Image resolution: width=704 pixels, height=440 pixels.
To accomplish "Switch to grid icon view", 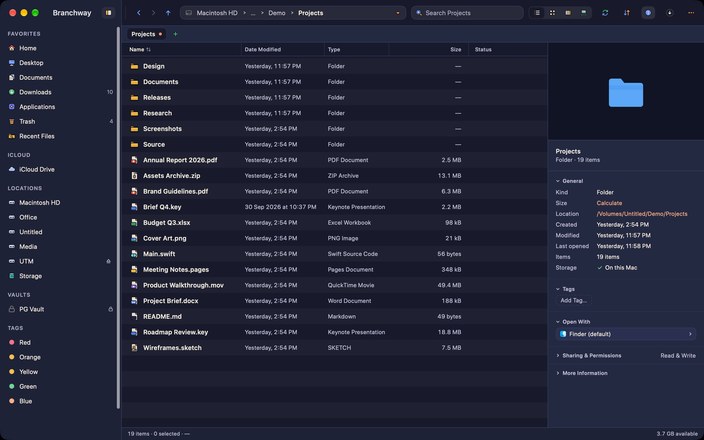I will coord(552,13).
